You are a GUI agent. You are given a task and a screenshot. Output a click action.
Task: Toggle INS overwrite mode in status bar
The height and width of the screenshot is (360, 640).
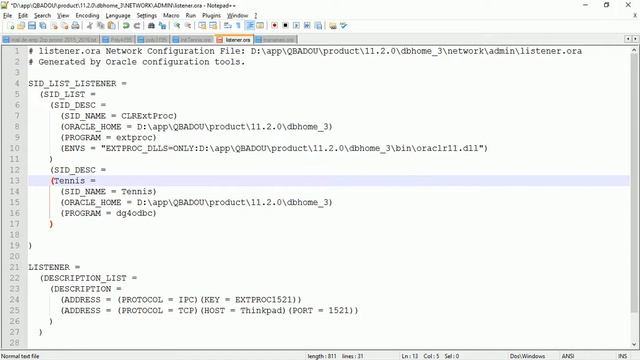pyautogui.click(x=622, y=356)
